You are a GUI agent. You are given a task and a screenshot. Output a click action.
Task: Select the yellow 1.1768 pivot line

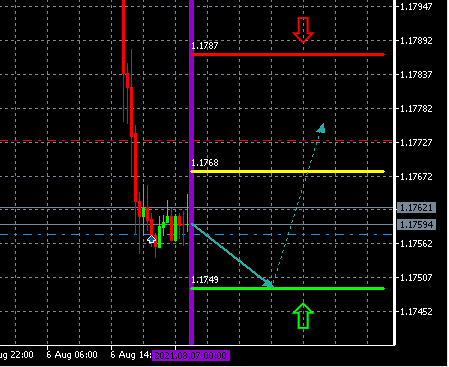click(288, 172)
